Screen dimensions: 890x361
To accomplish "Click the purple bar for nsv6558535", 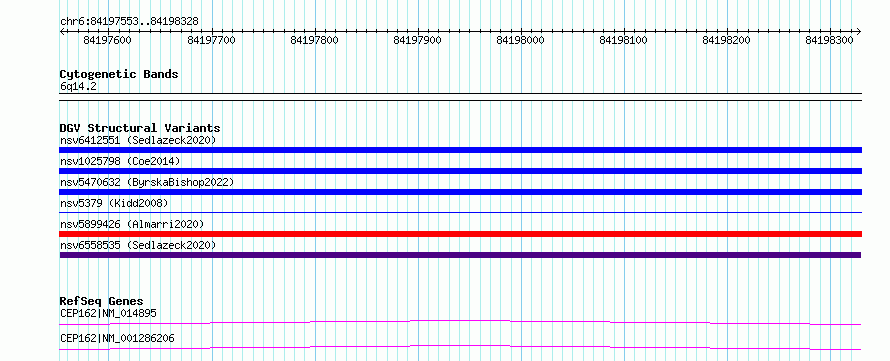I will pyautogui.click(x=460, y=255).
